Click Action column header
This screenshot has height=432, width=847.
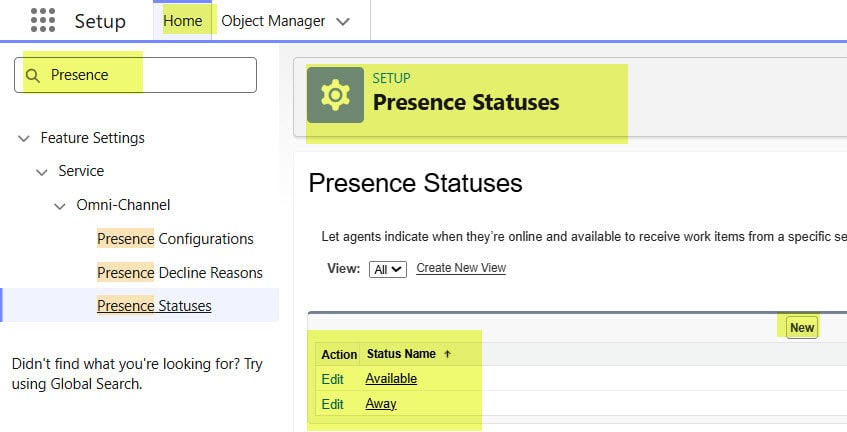tap(339, 355)
